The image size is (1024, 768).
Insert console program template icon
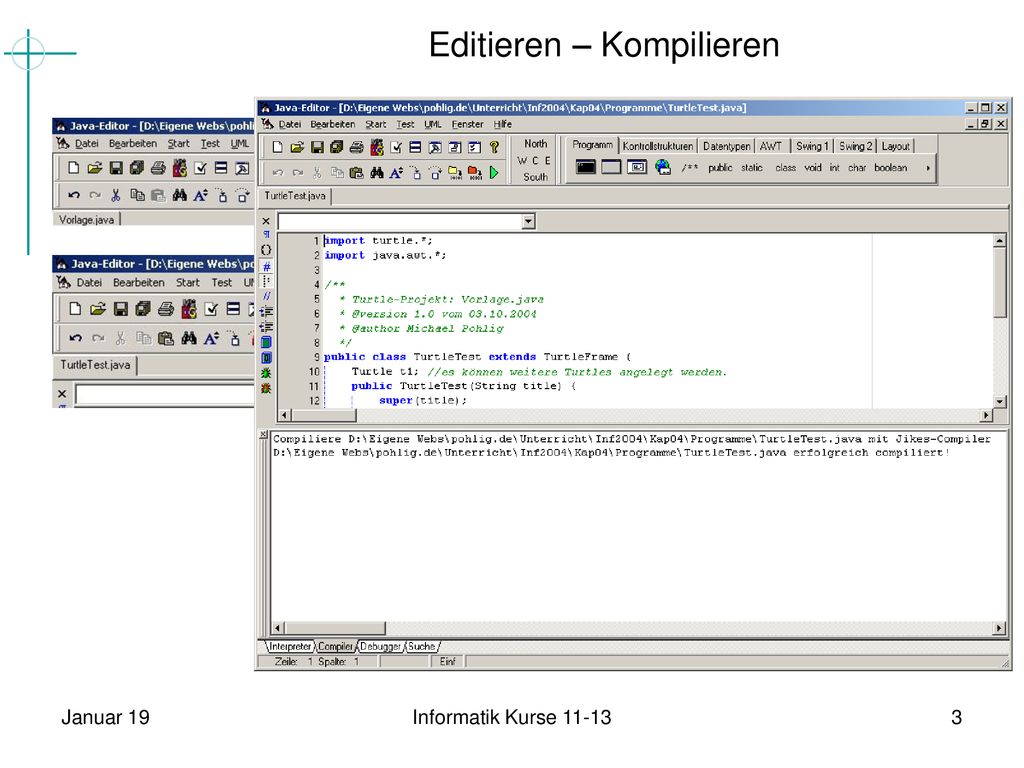point(586,167)
